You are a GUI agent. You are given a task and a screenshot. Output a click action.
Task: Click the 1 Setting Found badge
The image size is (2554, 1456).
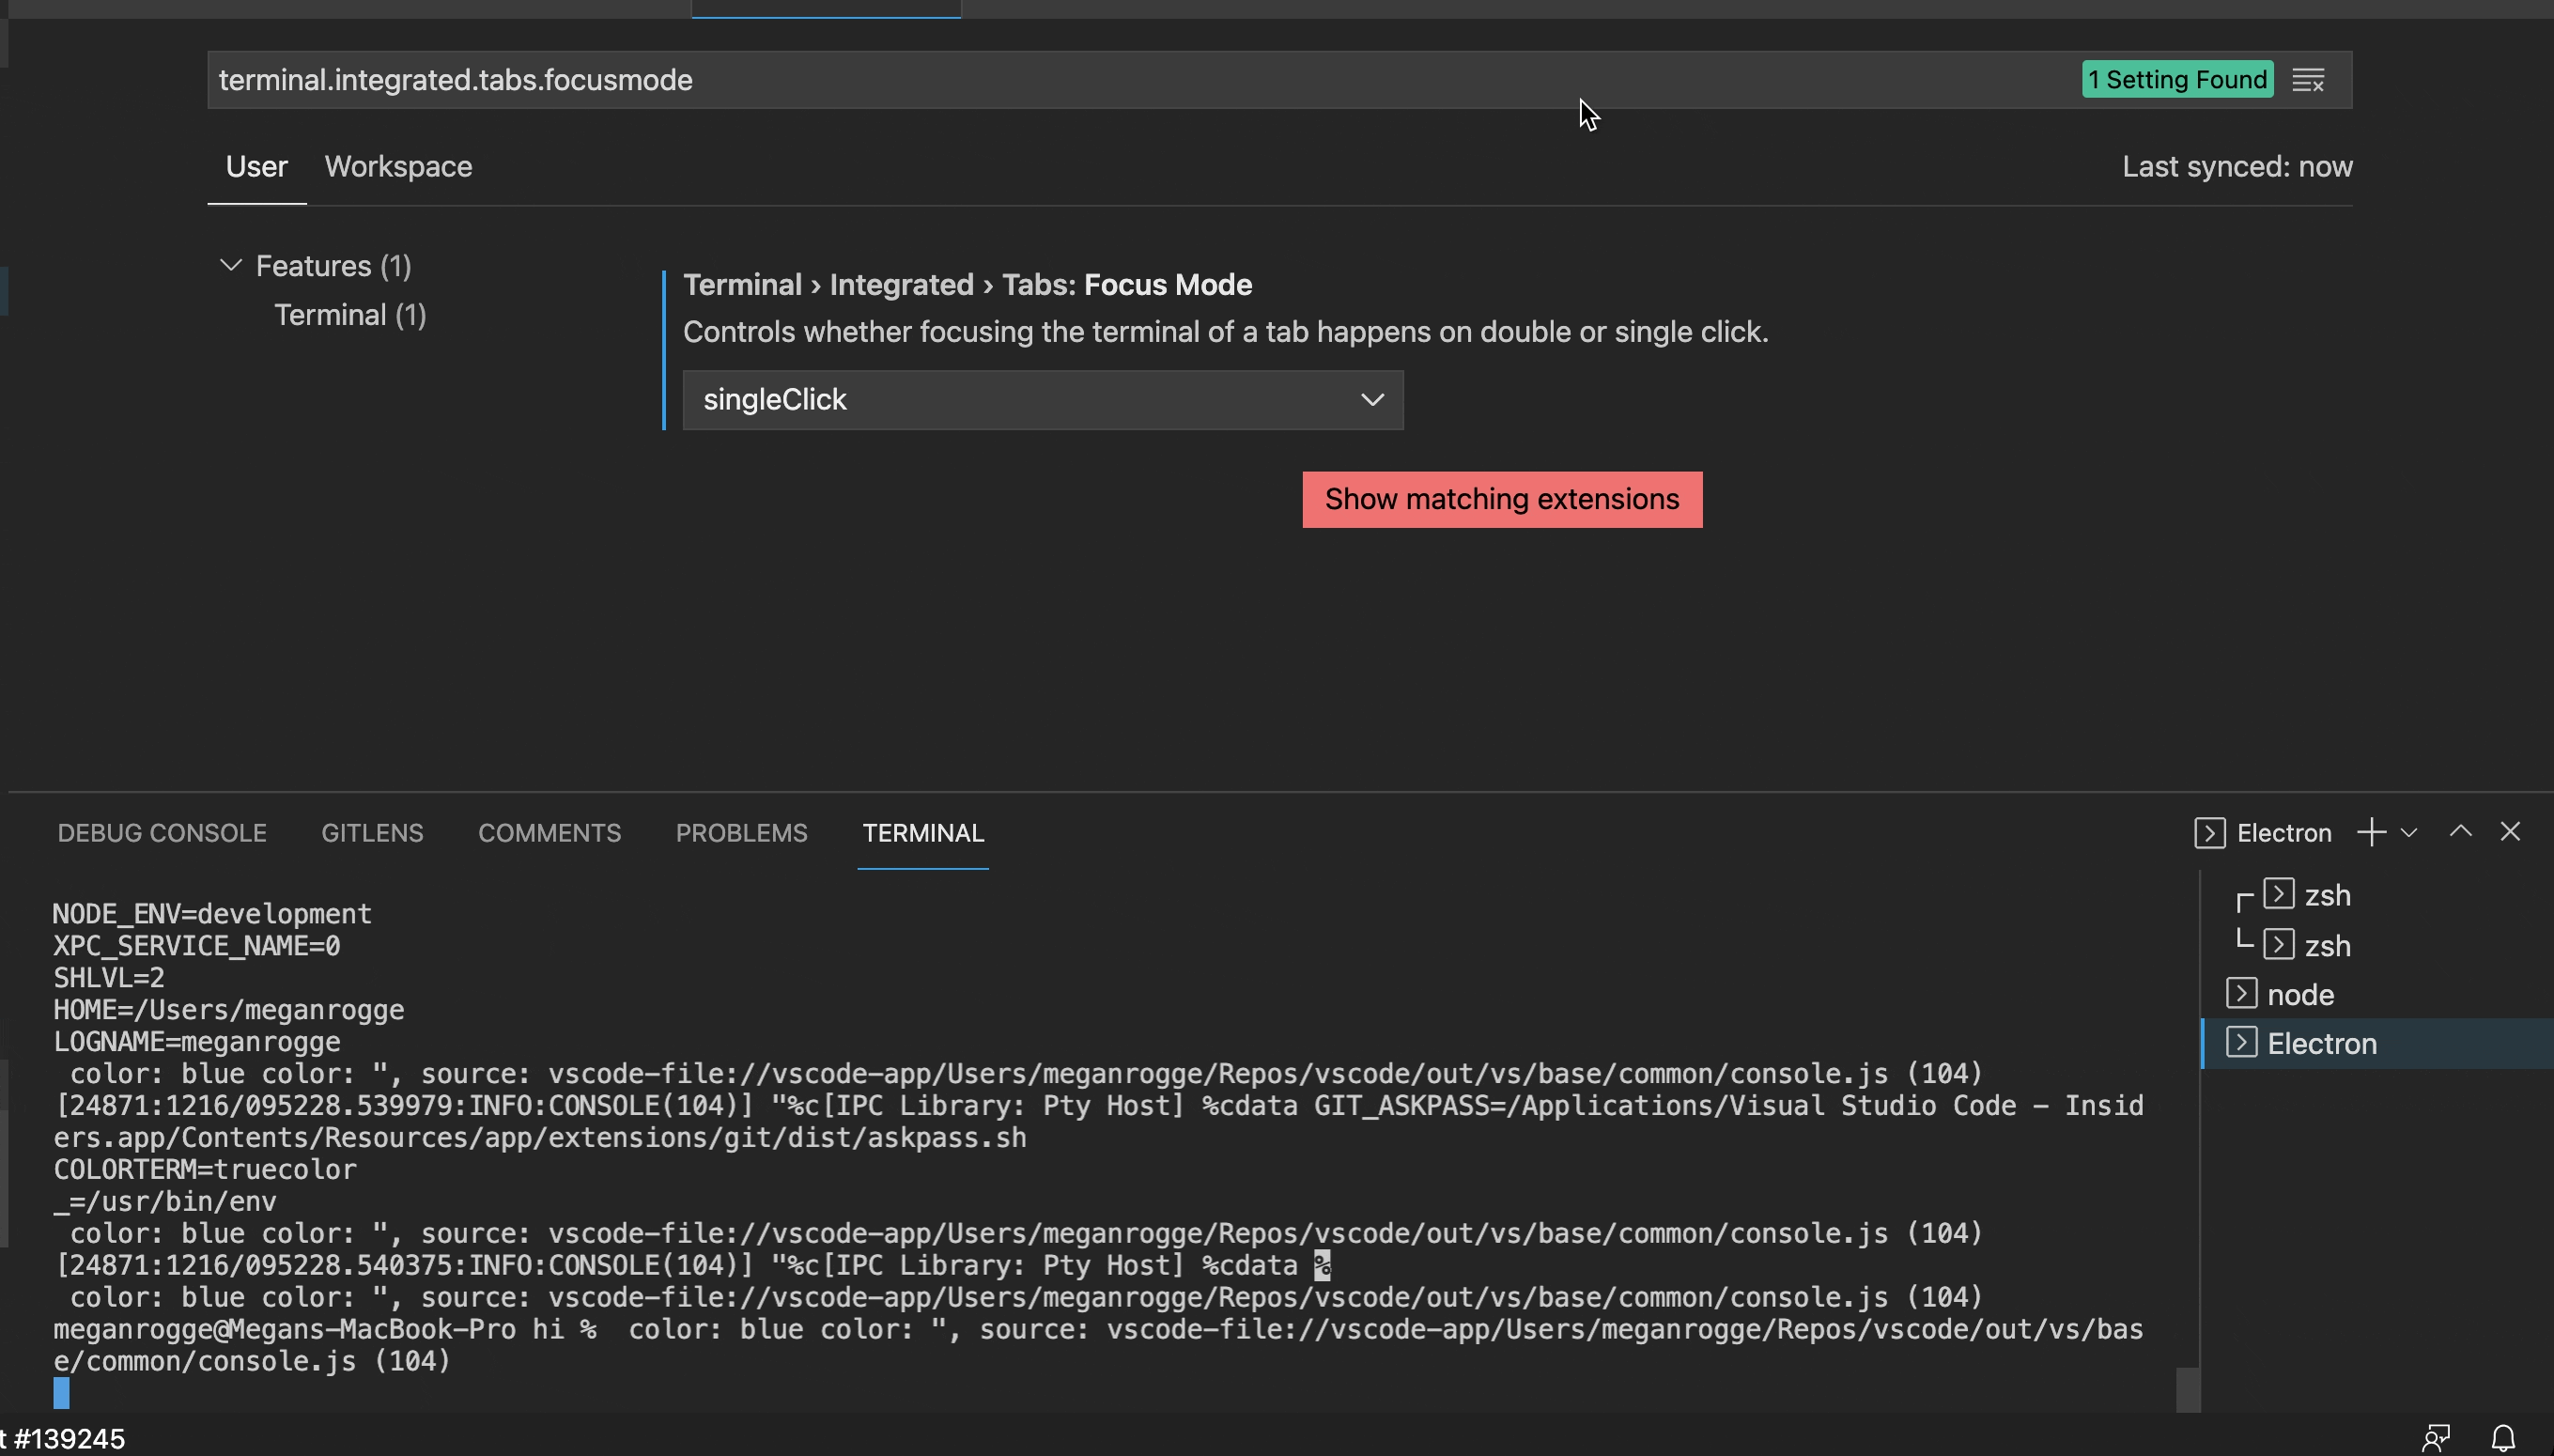coord(2177,80)
